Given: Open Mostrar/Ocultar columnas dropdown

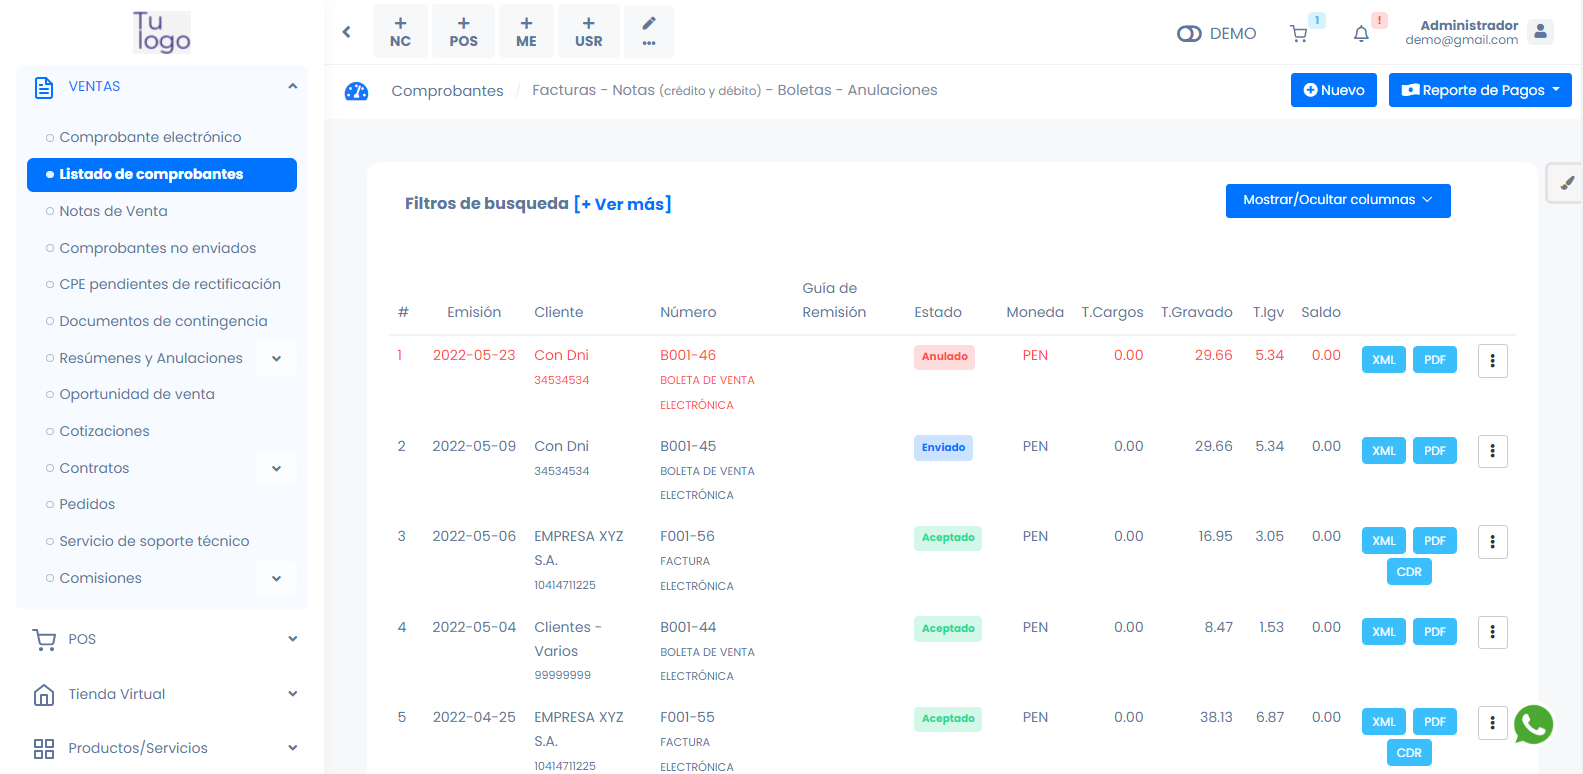Looking at the screenshot, I should click(x=1337, y=200).
